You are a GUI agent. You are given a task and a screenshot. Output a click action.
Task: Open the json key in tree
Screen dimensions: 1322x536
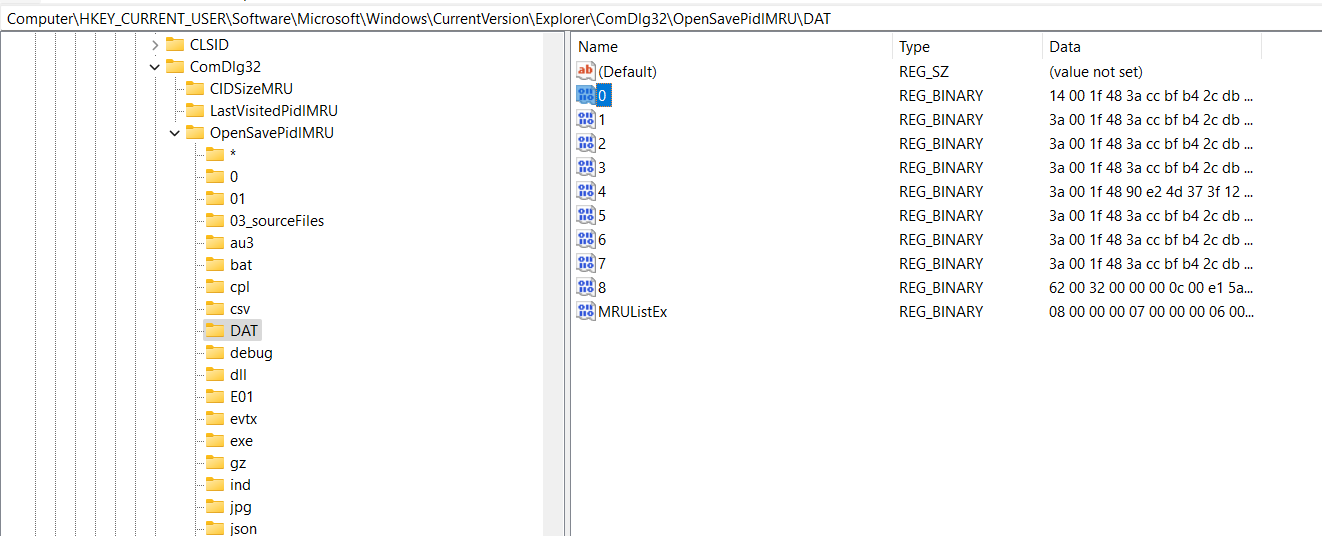coord(243,529)
